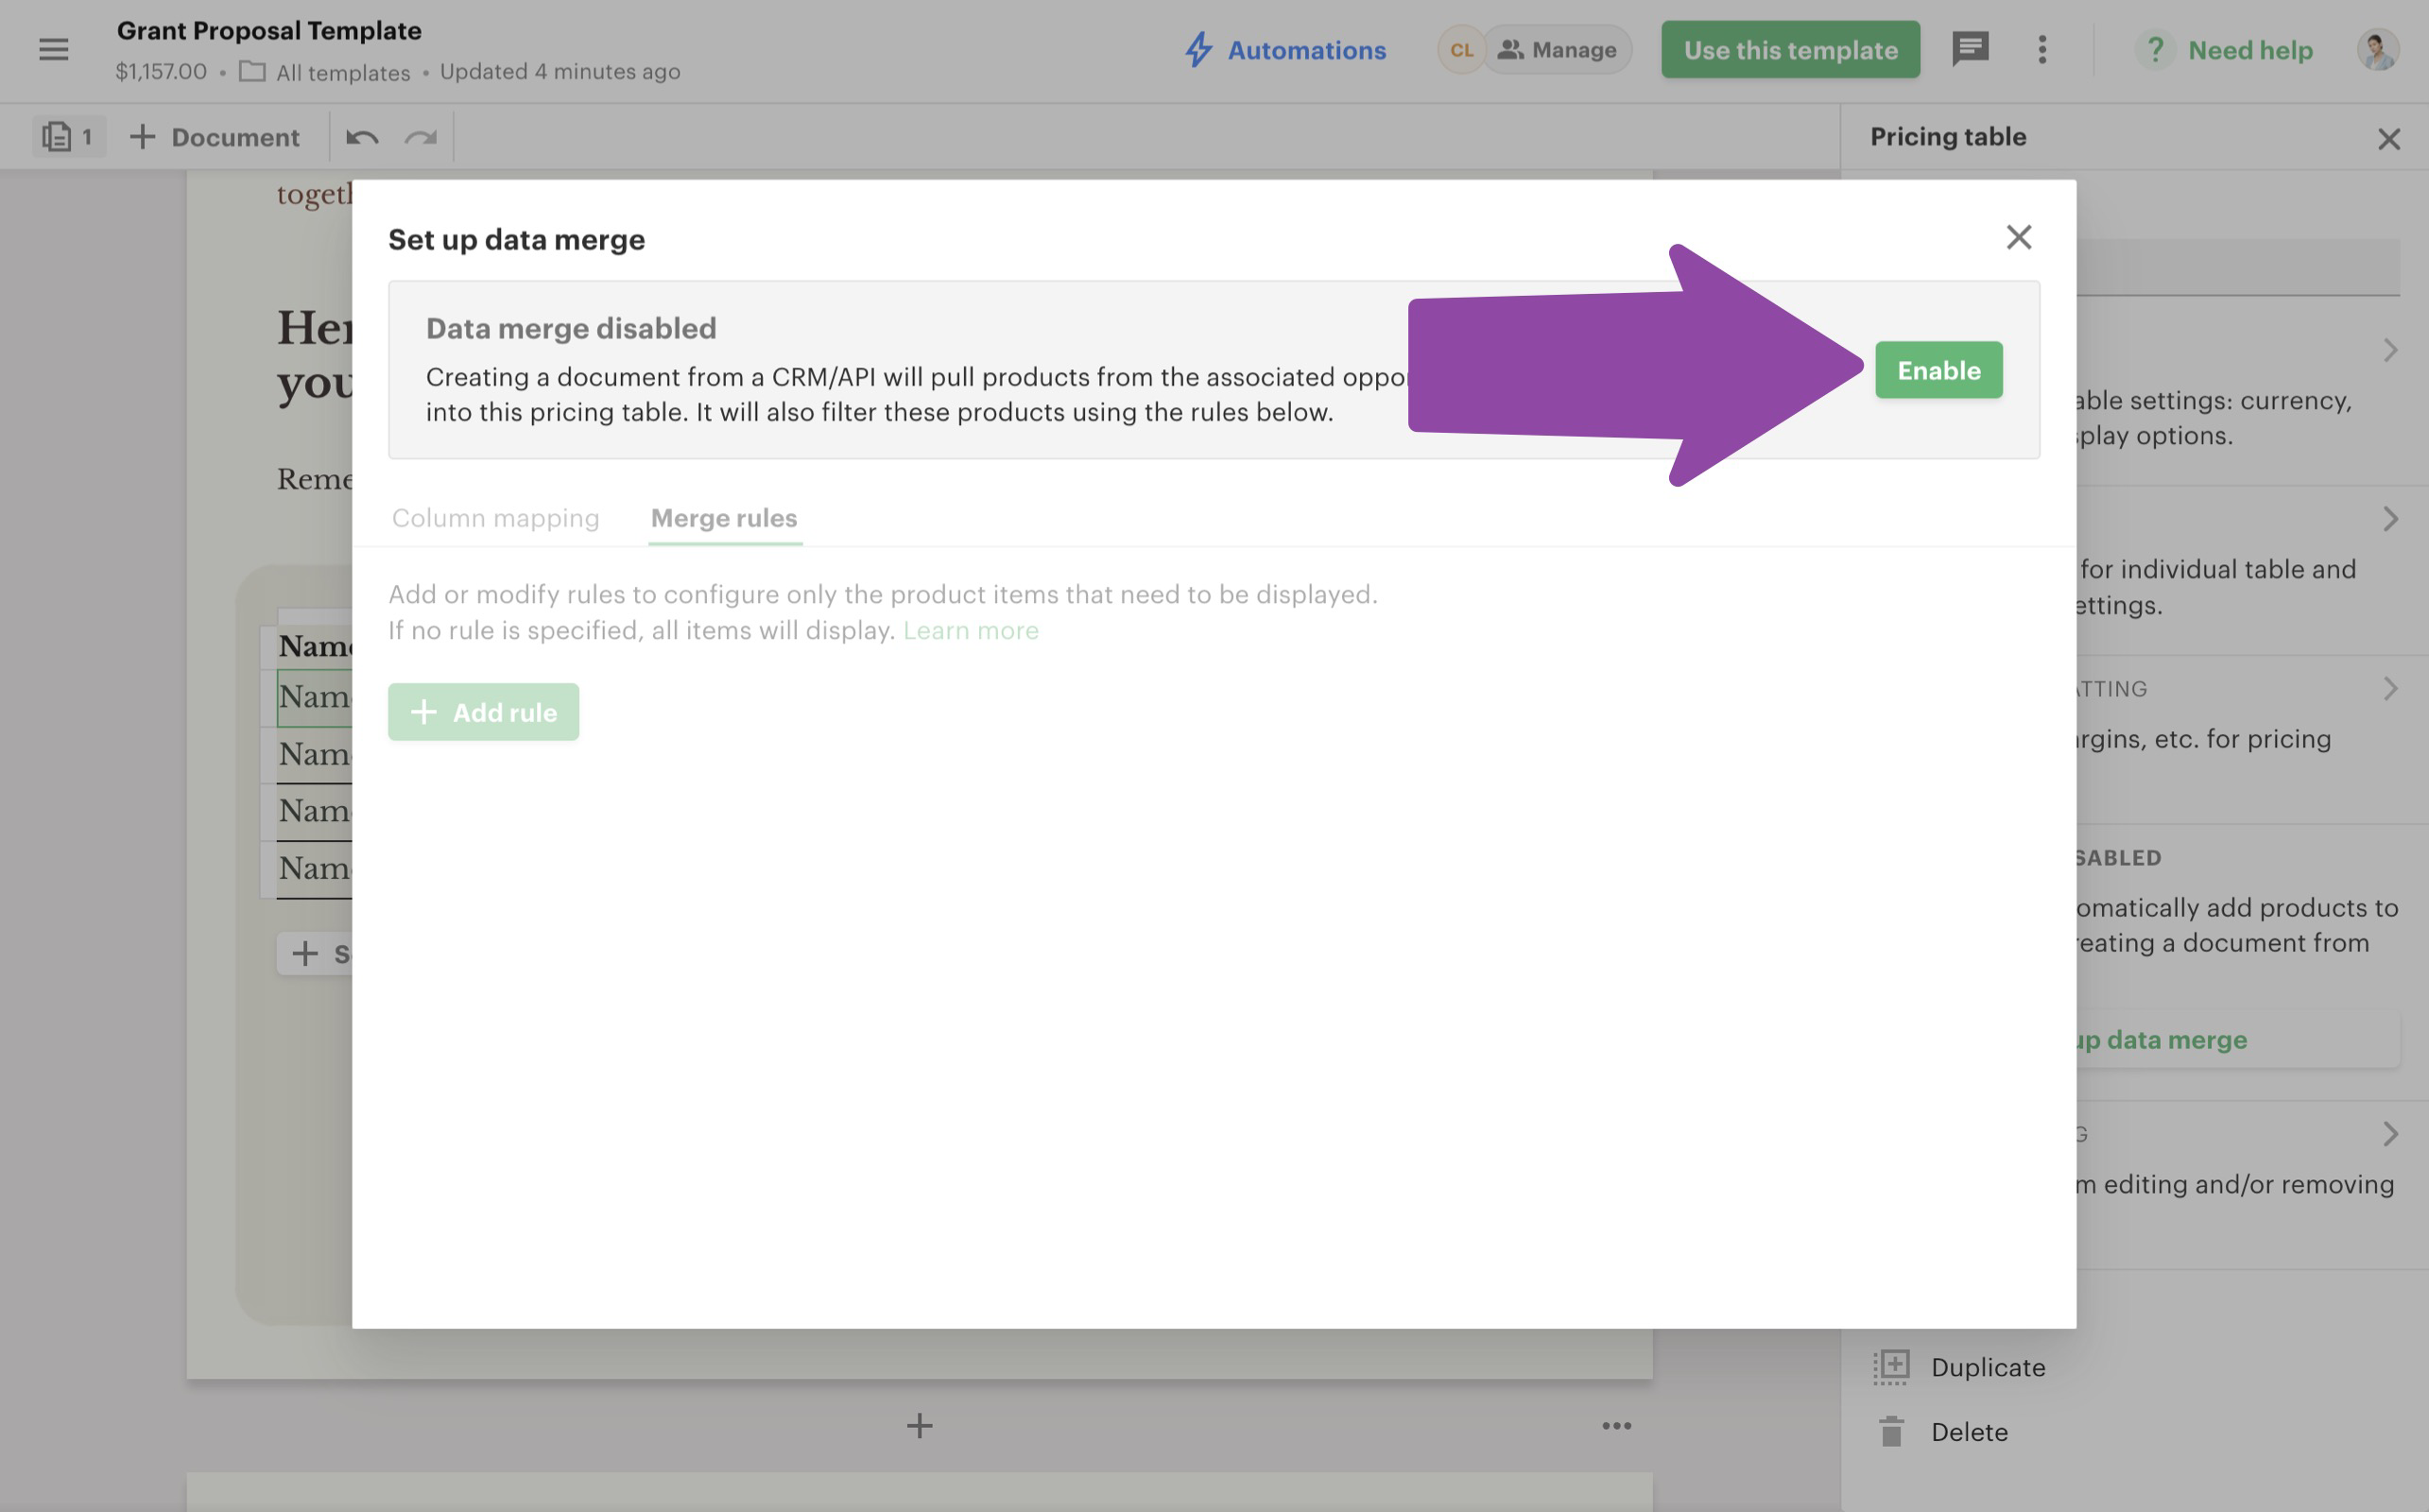Click the redo arrow icon
The image size is (2429, 1512).
click(420, 136)
